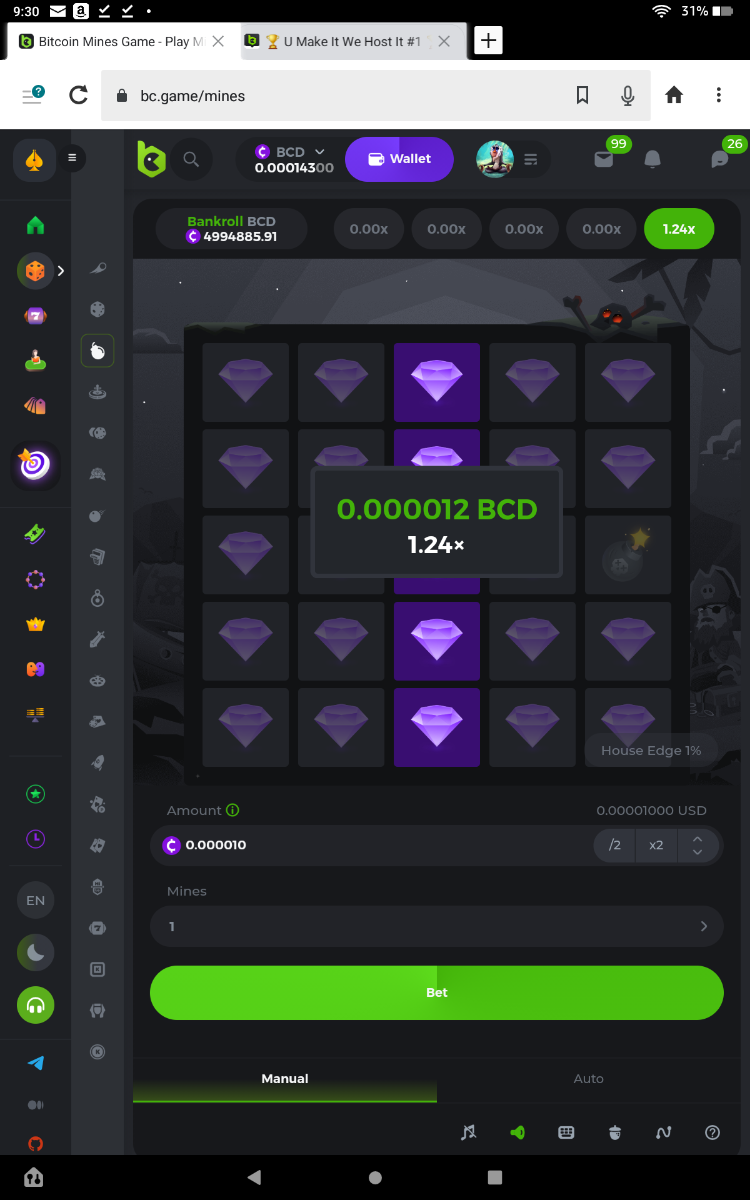
Task: Switch to the Auto tab
Action: click(x=589, y=1078)
